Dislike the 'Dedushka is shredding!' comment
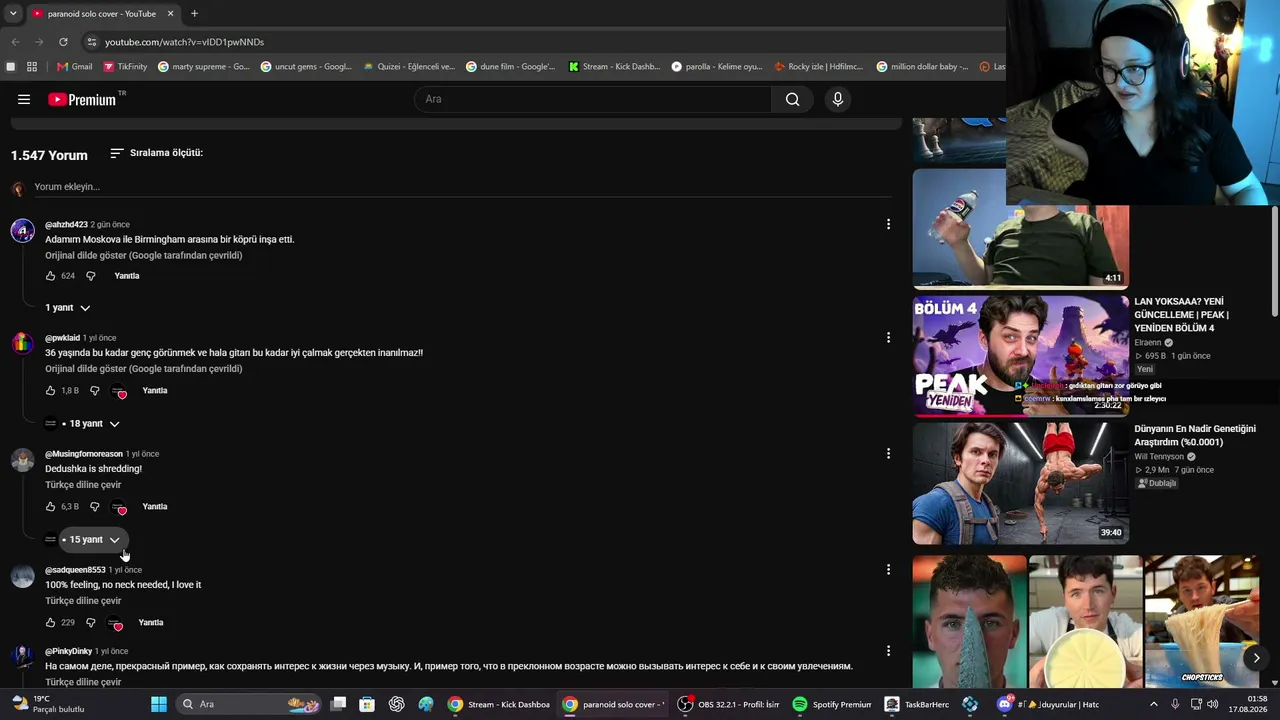Image resolution: width=1280 pixels, height=720 pixels. click(95, 507)
